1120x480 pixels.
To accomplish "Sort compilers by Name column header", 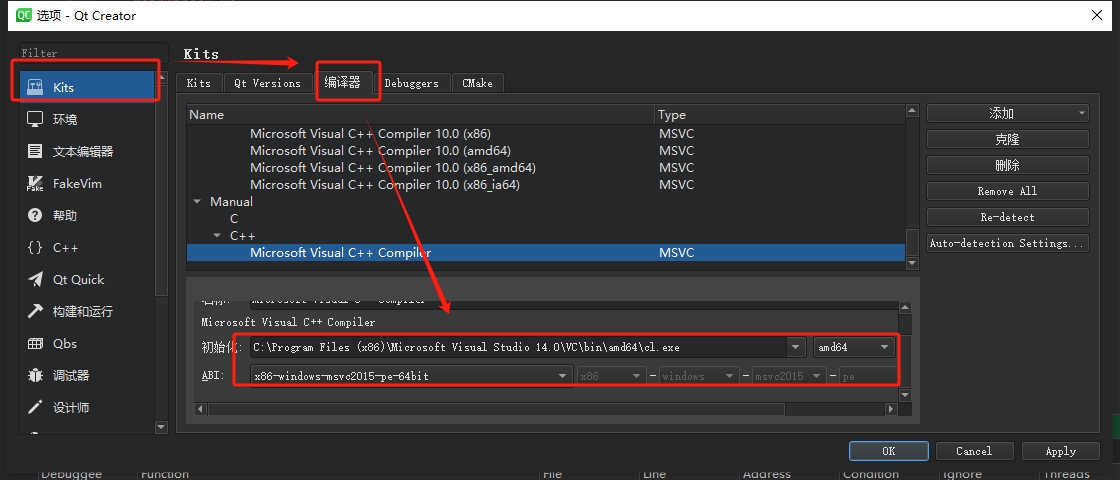I will pyautogui.click(x=420, y=114).
